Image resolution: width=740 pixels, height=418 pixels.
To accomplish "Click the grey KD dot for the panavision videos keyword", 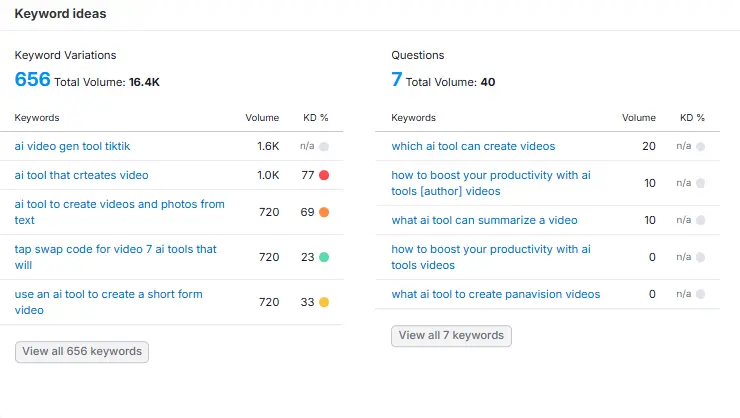I will (x=701, y=294).
